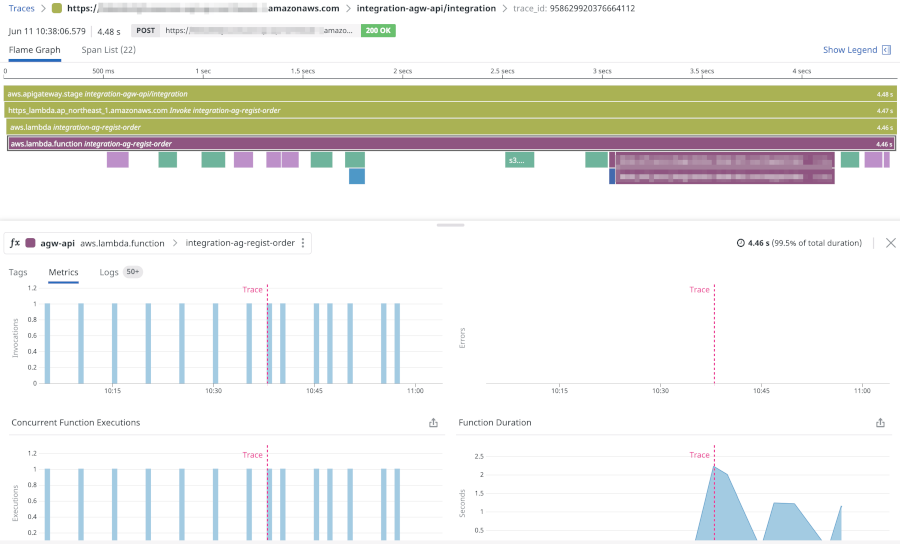Click the Trace marker in Function Duration chart
This screenshot has height=544, width=900.
pos(699,455)
